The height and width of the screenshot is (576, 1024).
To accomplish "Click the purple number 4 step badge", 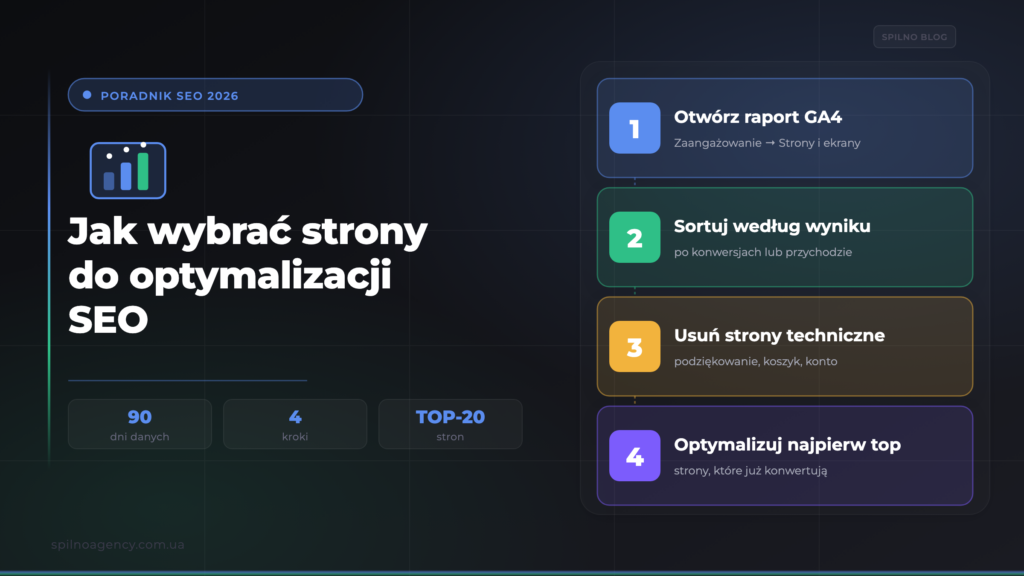I will point(635,455).
